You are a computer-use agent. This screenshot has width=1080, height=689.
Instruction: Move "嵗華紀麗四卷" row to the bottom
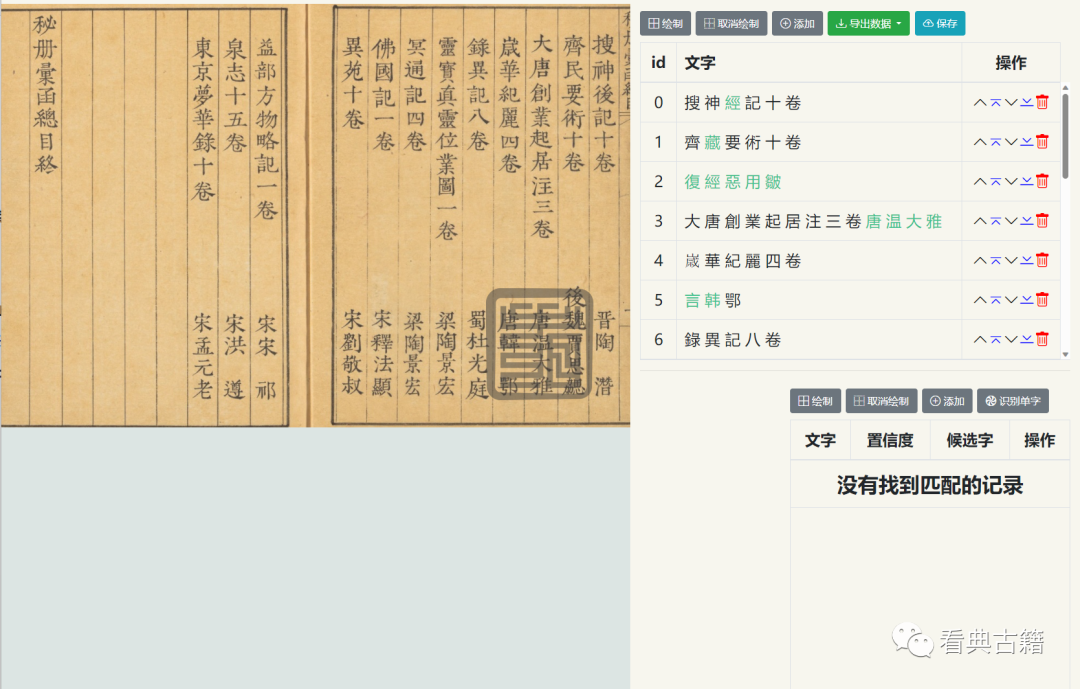[1022, 260]
